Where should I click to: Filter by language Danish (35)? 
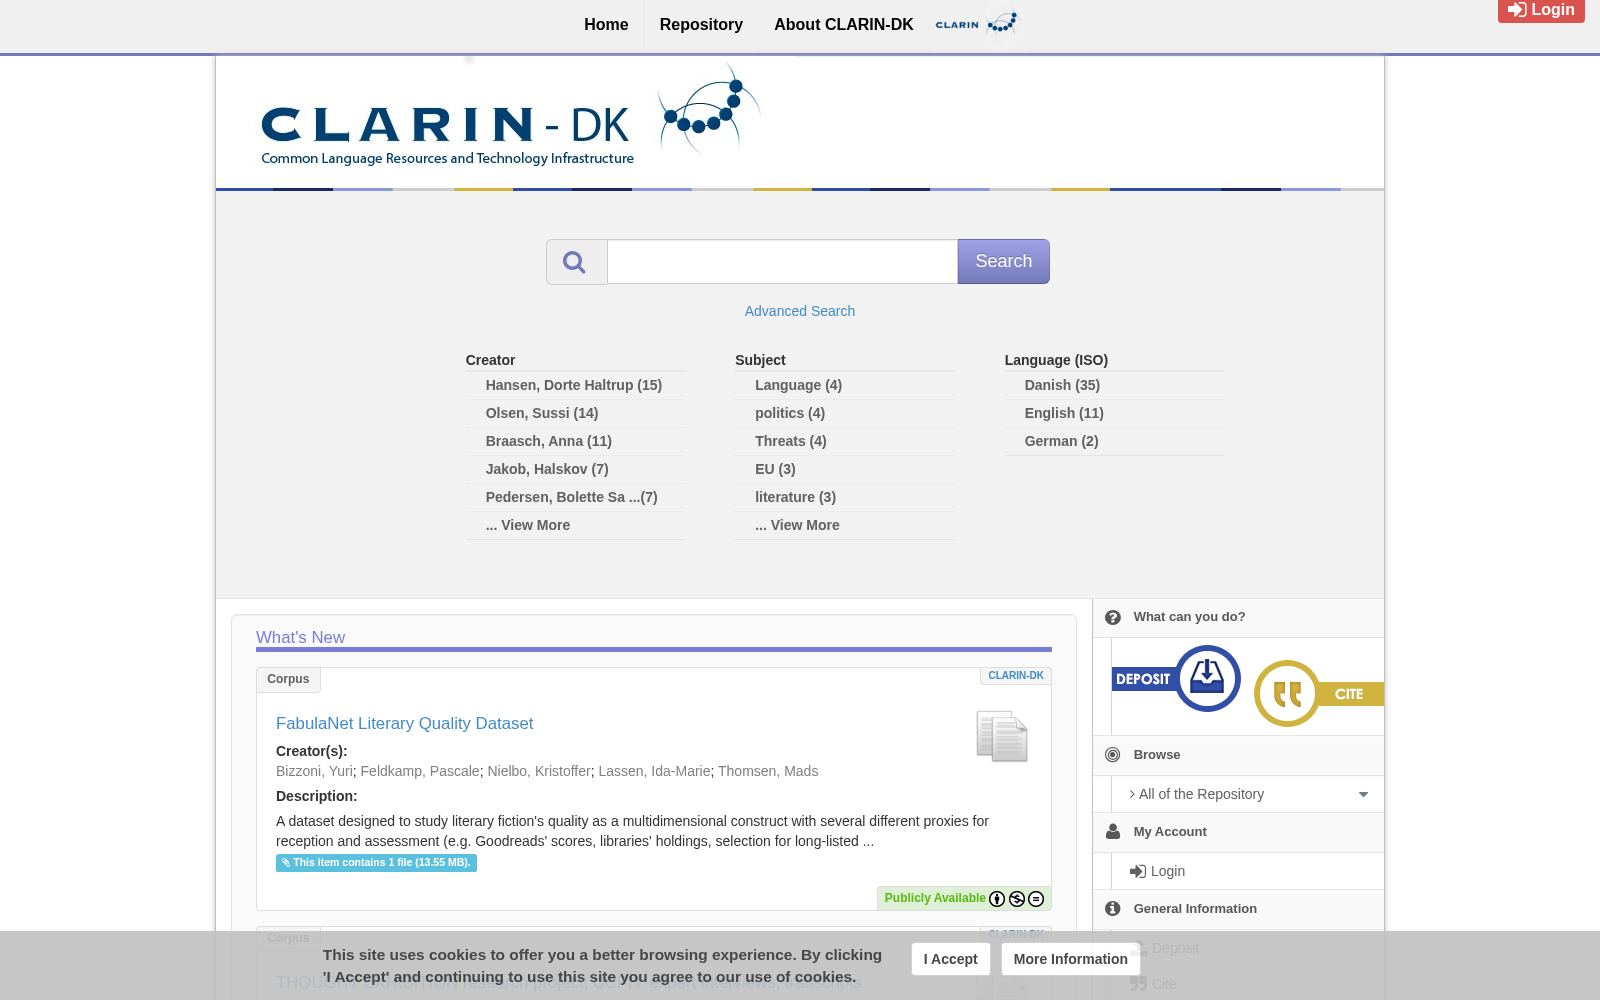coord(1062,385)
